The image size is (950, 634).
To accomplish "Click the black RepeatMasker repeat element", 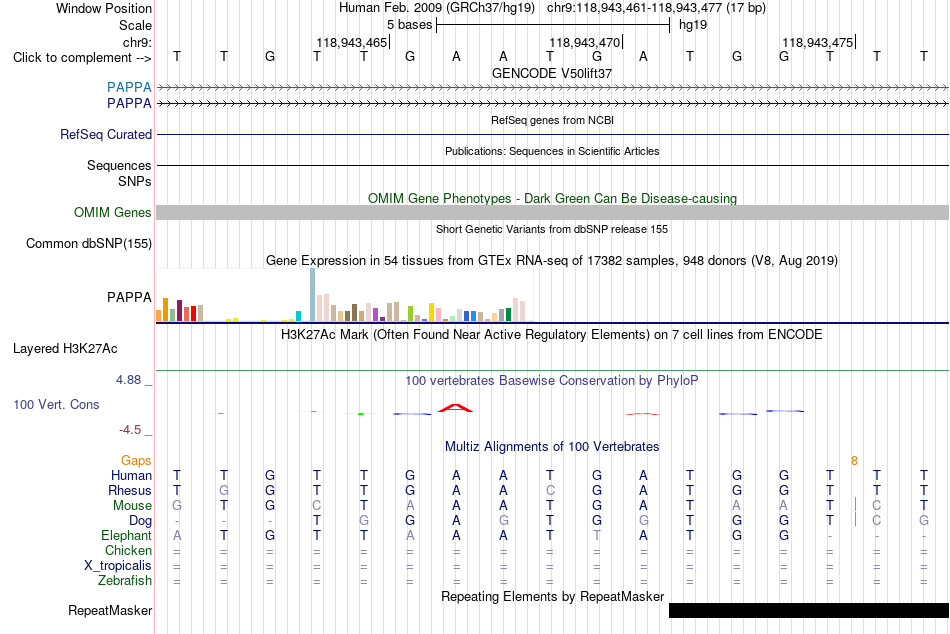I will point(809,610).
